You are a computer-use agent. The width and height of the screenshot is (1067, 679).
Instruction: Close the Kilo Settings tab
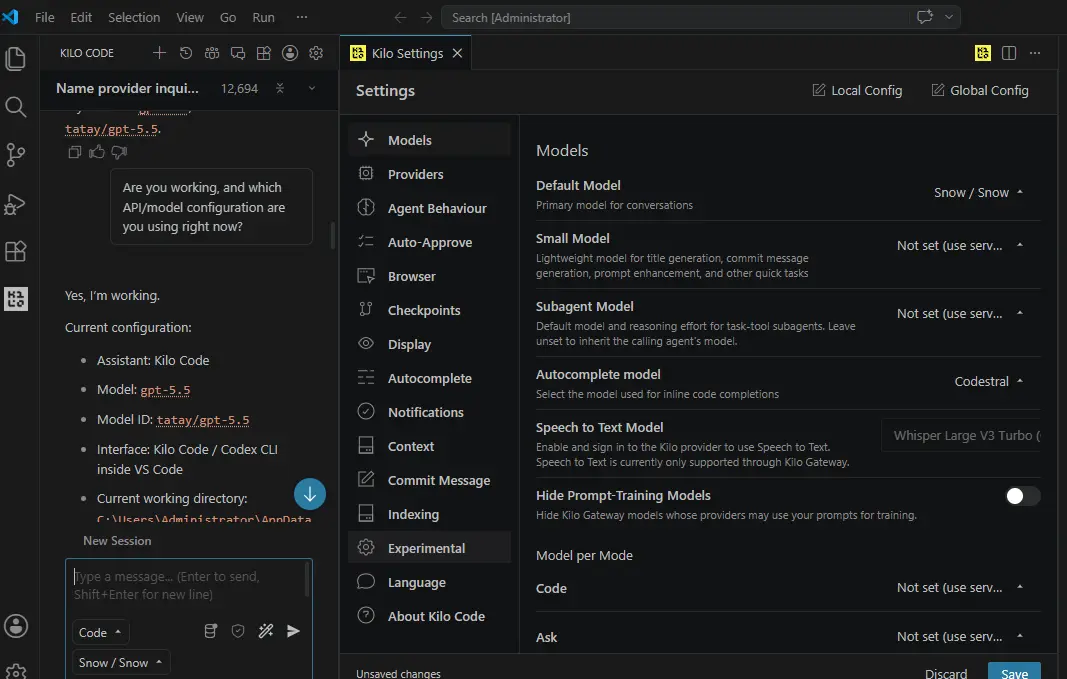tap(457, 53)
